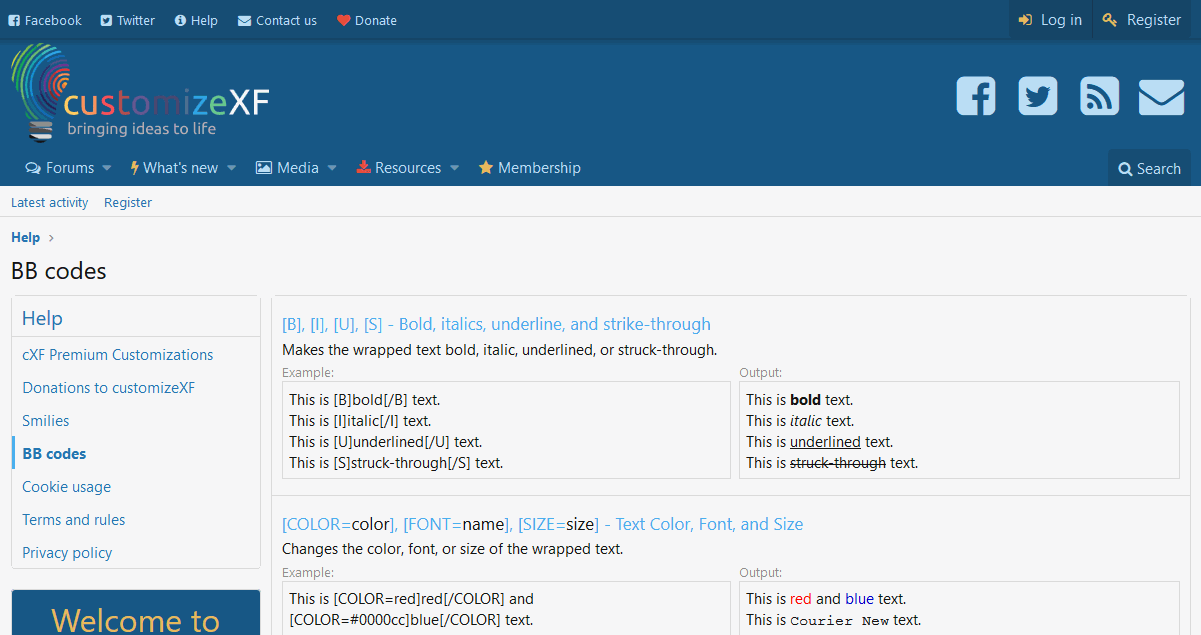Click the customizeXF logo
The image size is (1201, 635).
coord(141,95)
